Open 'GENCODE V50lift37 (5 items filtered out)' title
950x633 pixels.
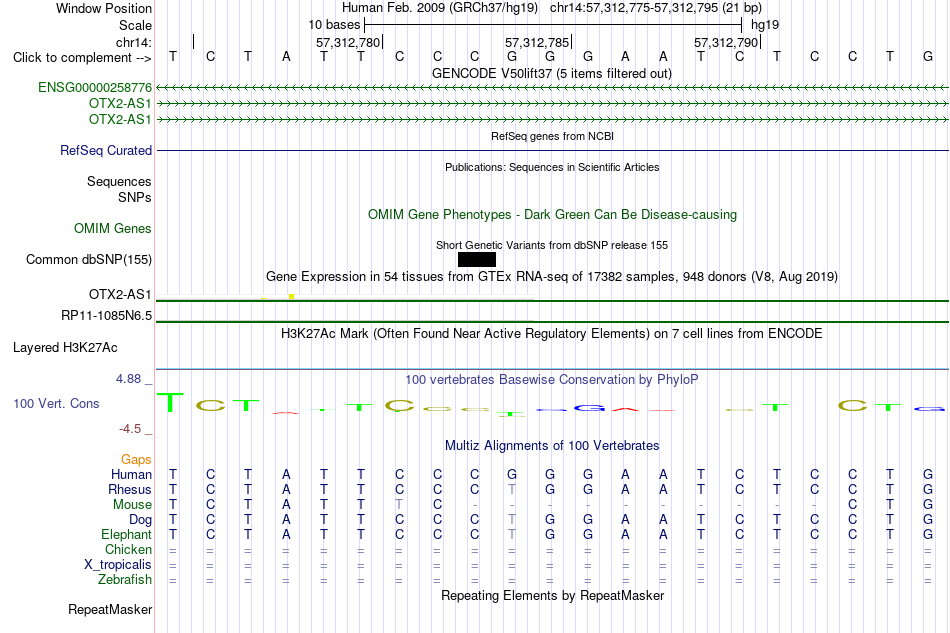pyautogui.click(x=552, y=73)
